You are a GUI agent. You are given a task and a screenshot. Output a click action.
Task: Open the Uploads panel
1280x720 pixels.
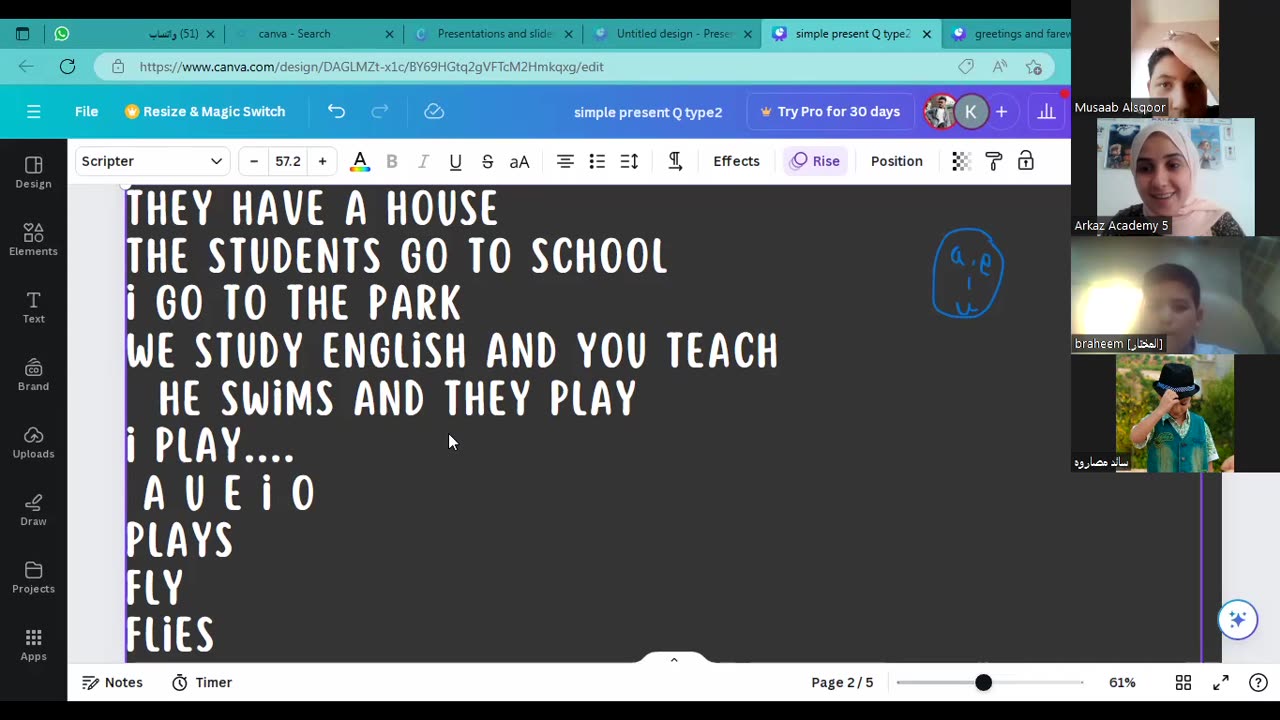coord(33,442)
